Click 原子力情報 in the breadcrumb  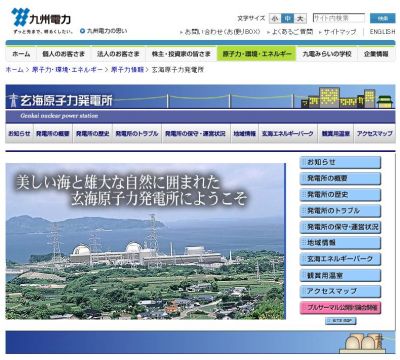(x=127, y=70)
